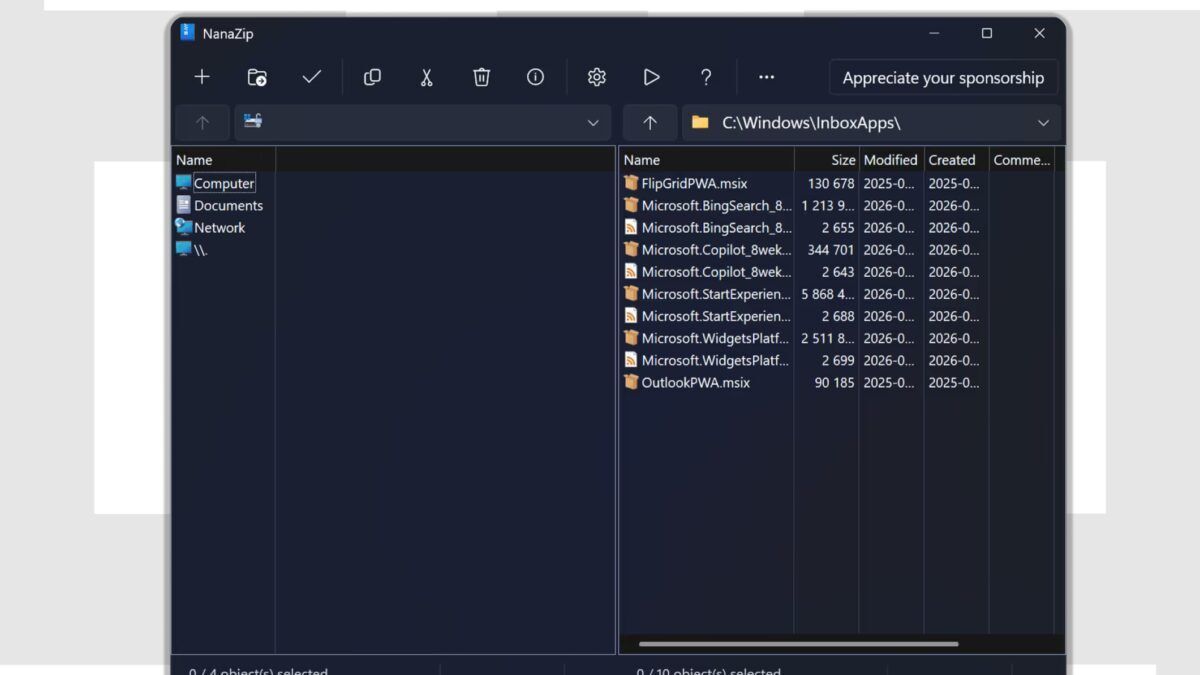Click the size value 90 185
This screenshot has width=1200, height=675.
pos(834,382)
